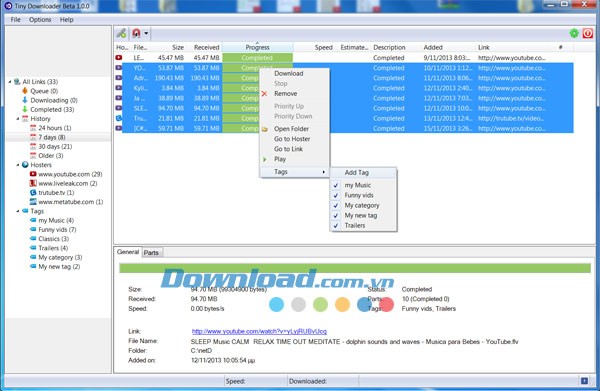Uncheck the Funny vids tag in submenu
The width and height of the screenshot is (600, 391).
pos(336,195)
